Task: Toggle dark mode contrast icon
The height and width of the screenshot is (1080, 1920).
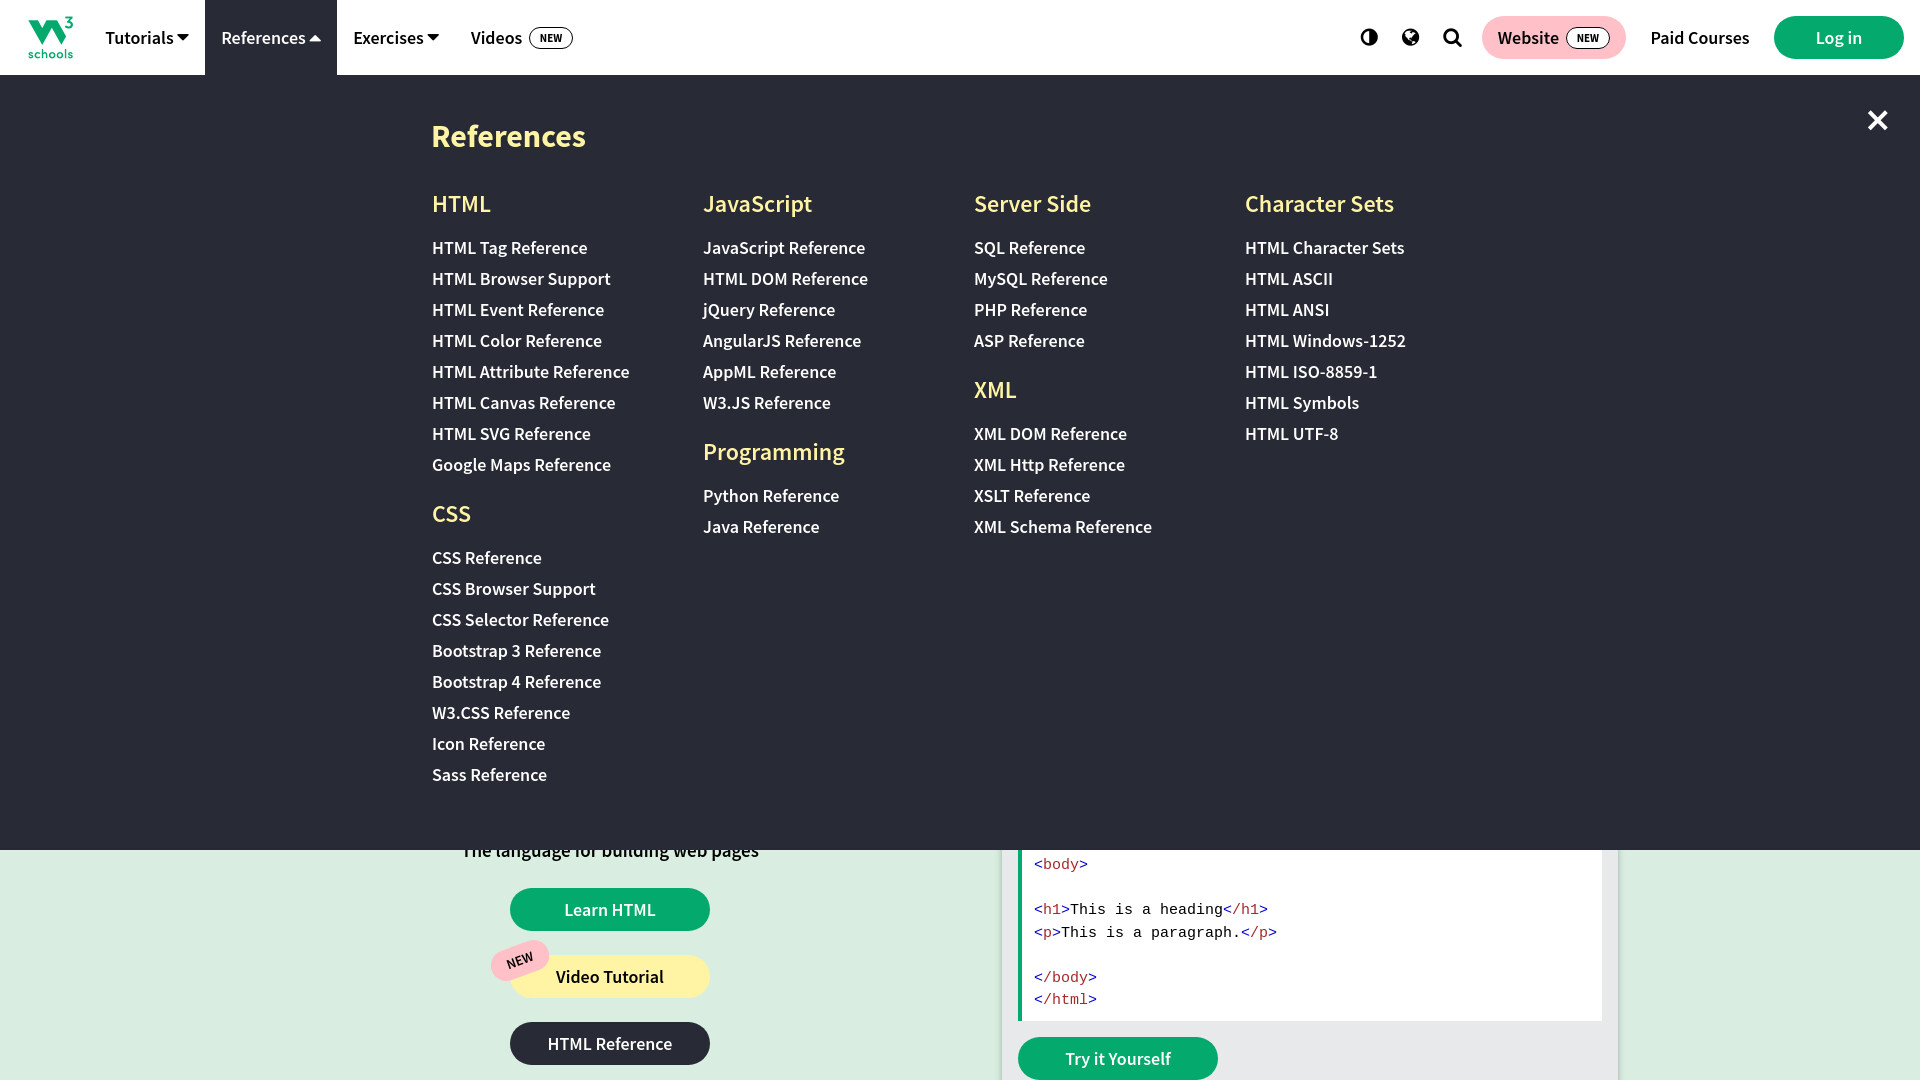Action: pos(1369,38)
